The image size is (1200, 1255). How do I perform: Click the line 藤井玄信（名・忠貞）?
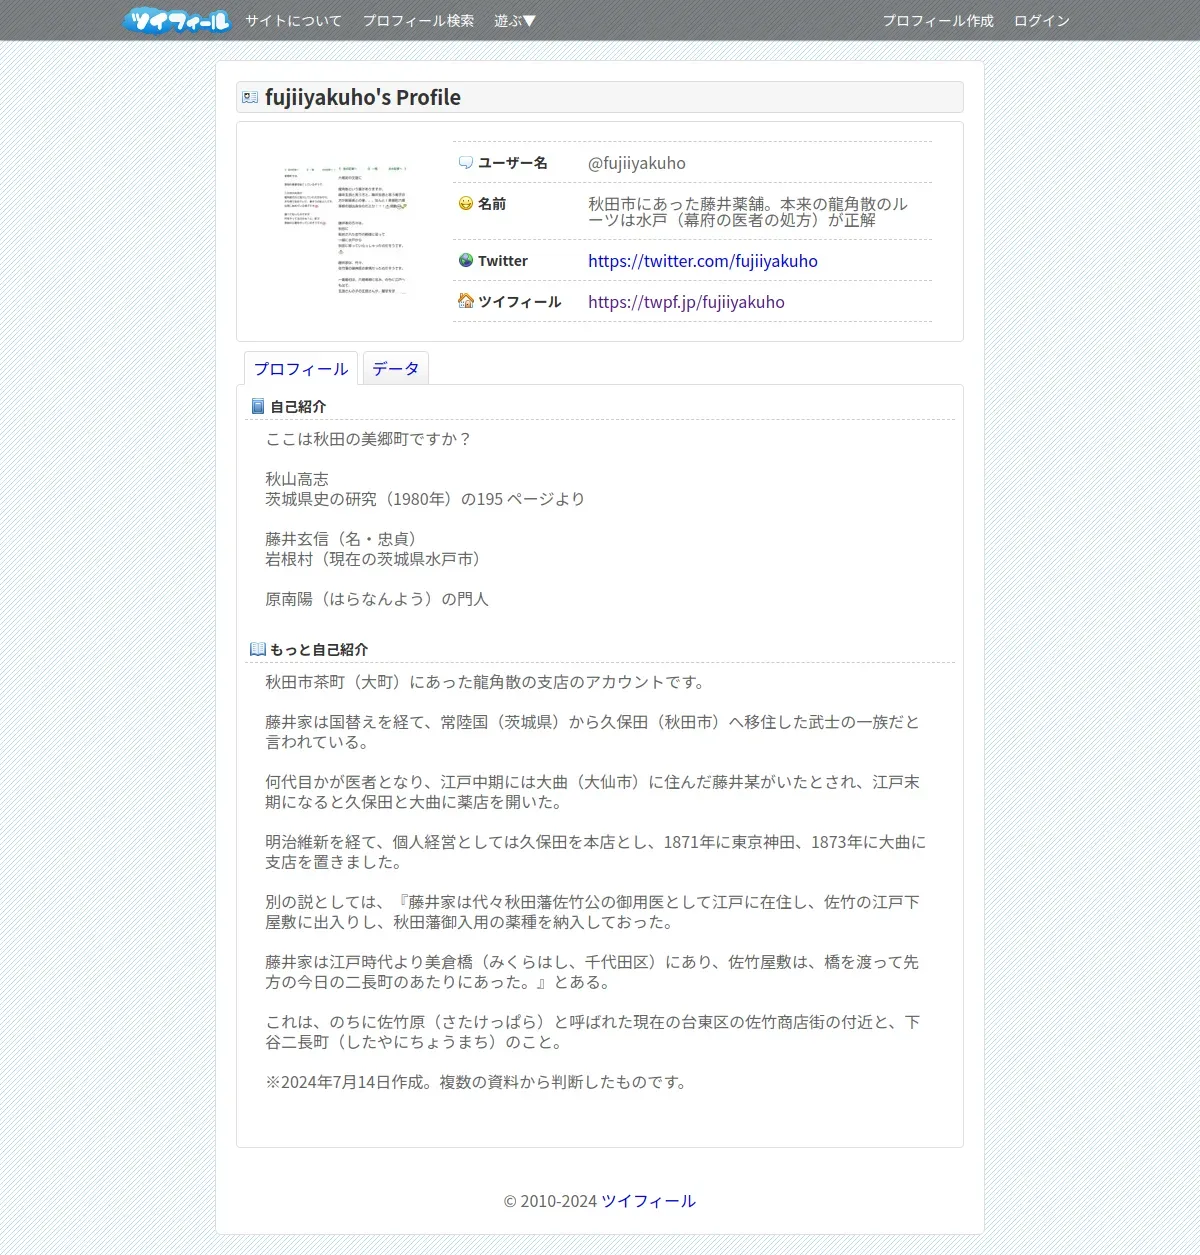click(x=345, y=539)
